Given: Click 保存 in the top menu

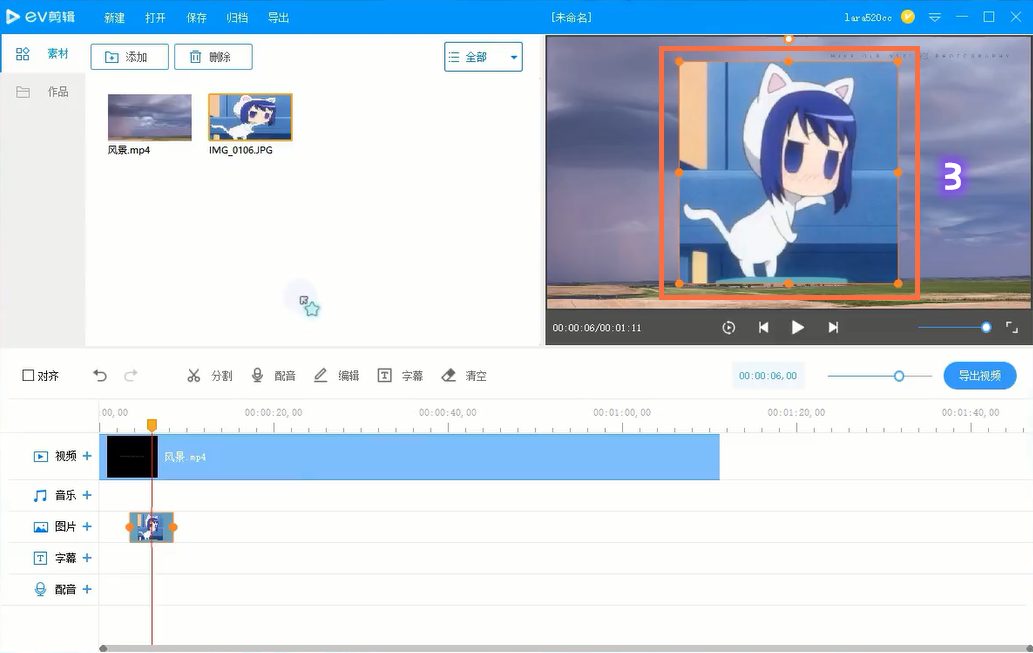Looking at the screenshot, I should [196, 18].
